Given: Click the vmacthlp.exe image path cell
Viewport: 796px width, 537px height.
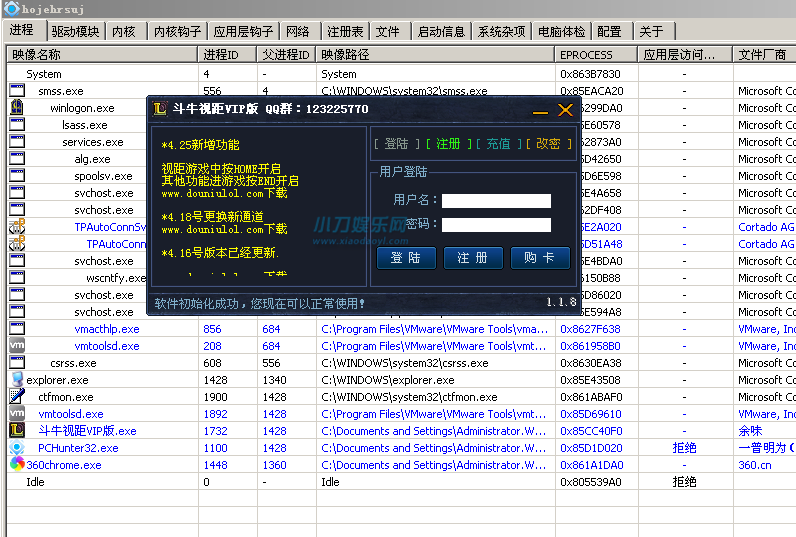Looking at the screenshot, I should (x=435, y=329).
